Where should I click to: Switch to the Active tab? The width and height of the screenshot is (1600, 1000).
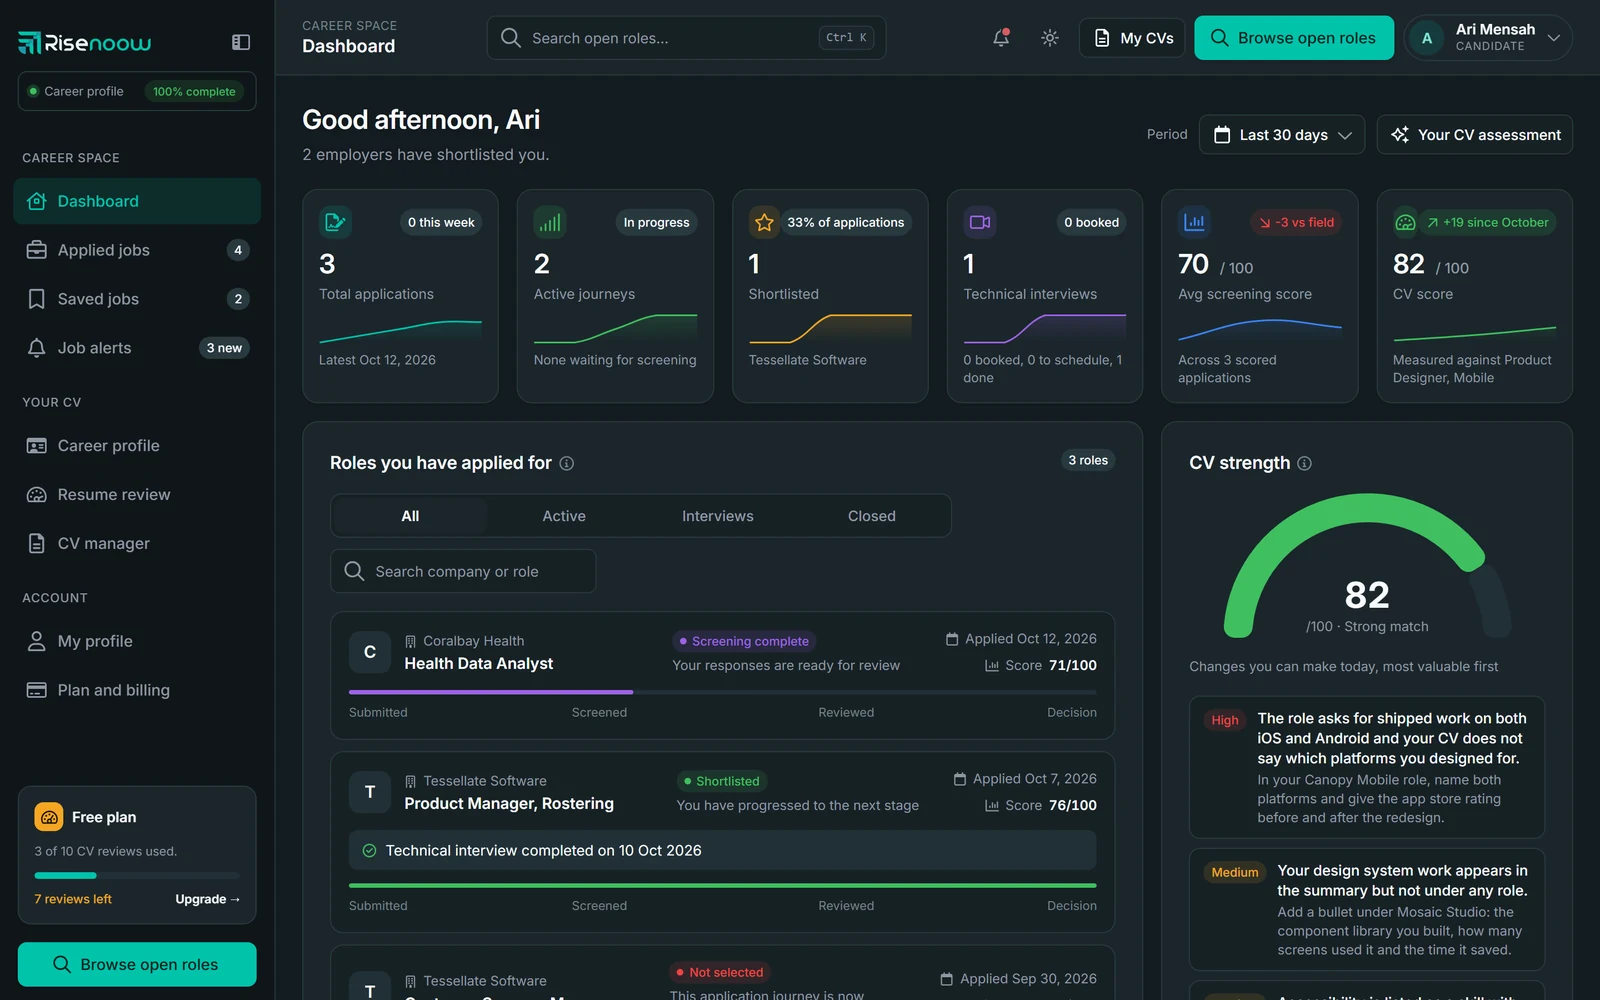[x=564, y=516]
